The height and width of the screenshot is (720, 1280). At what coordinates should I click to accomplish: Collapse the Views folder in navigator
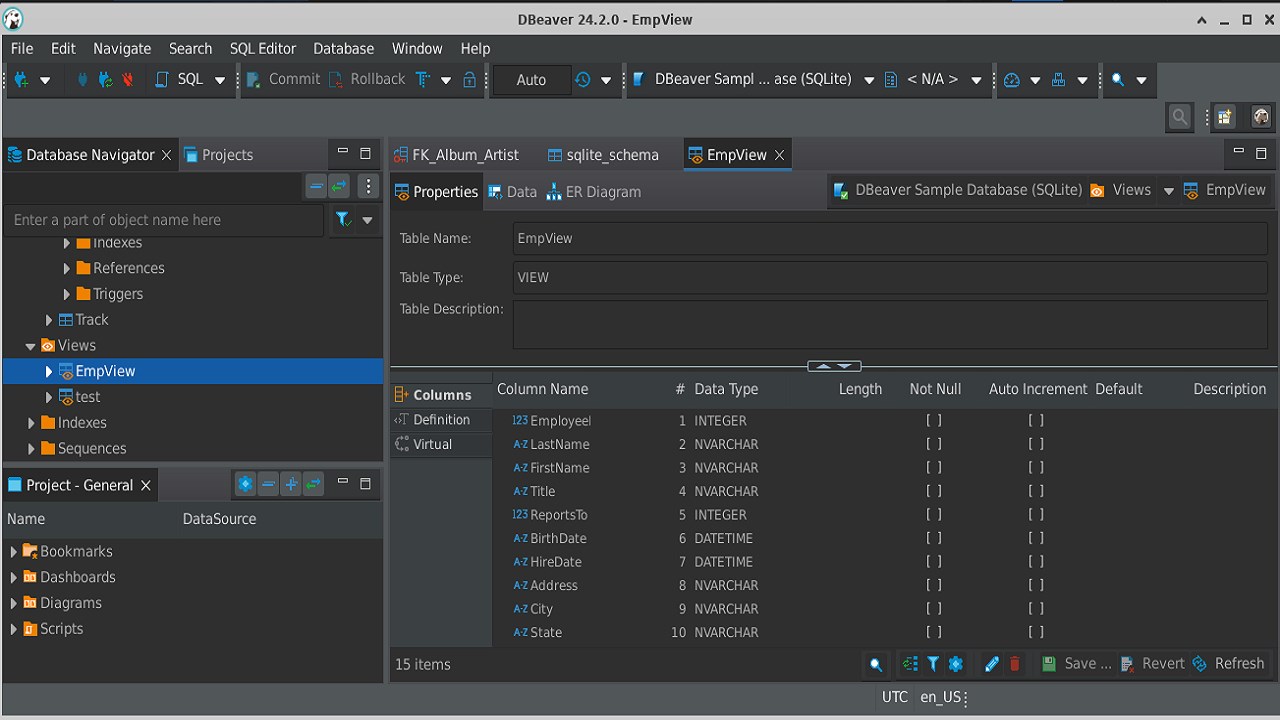tap(31, 346)
